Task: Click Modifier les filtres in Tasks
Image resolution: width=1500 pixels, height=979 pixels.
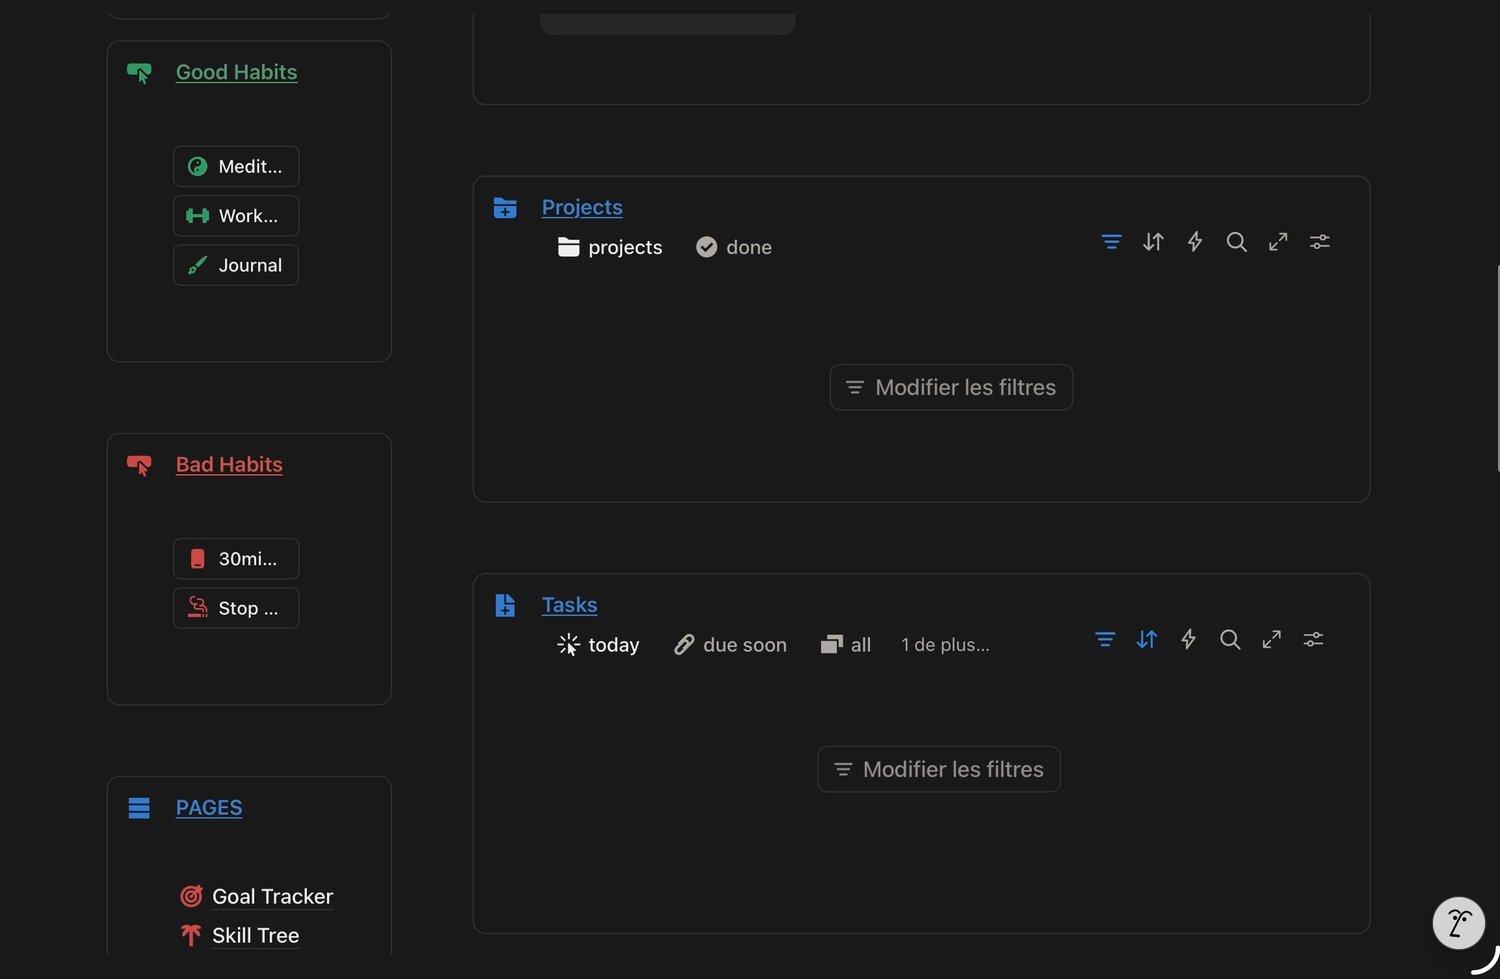Action: (x=939, y=769)
